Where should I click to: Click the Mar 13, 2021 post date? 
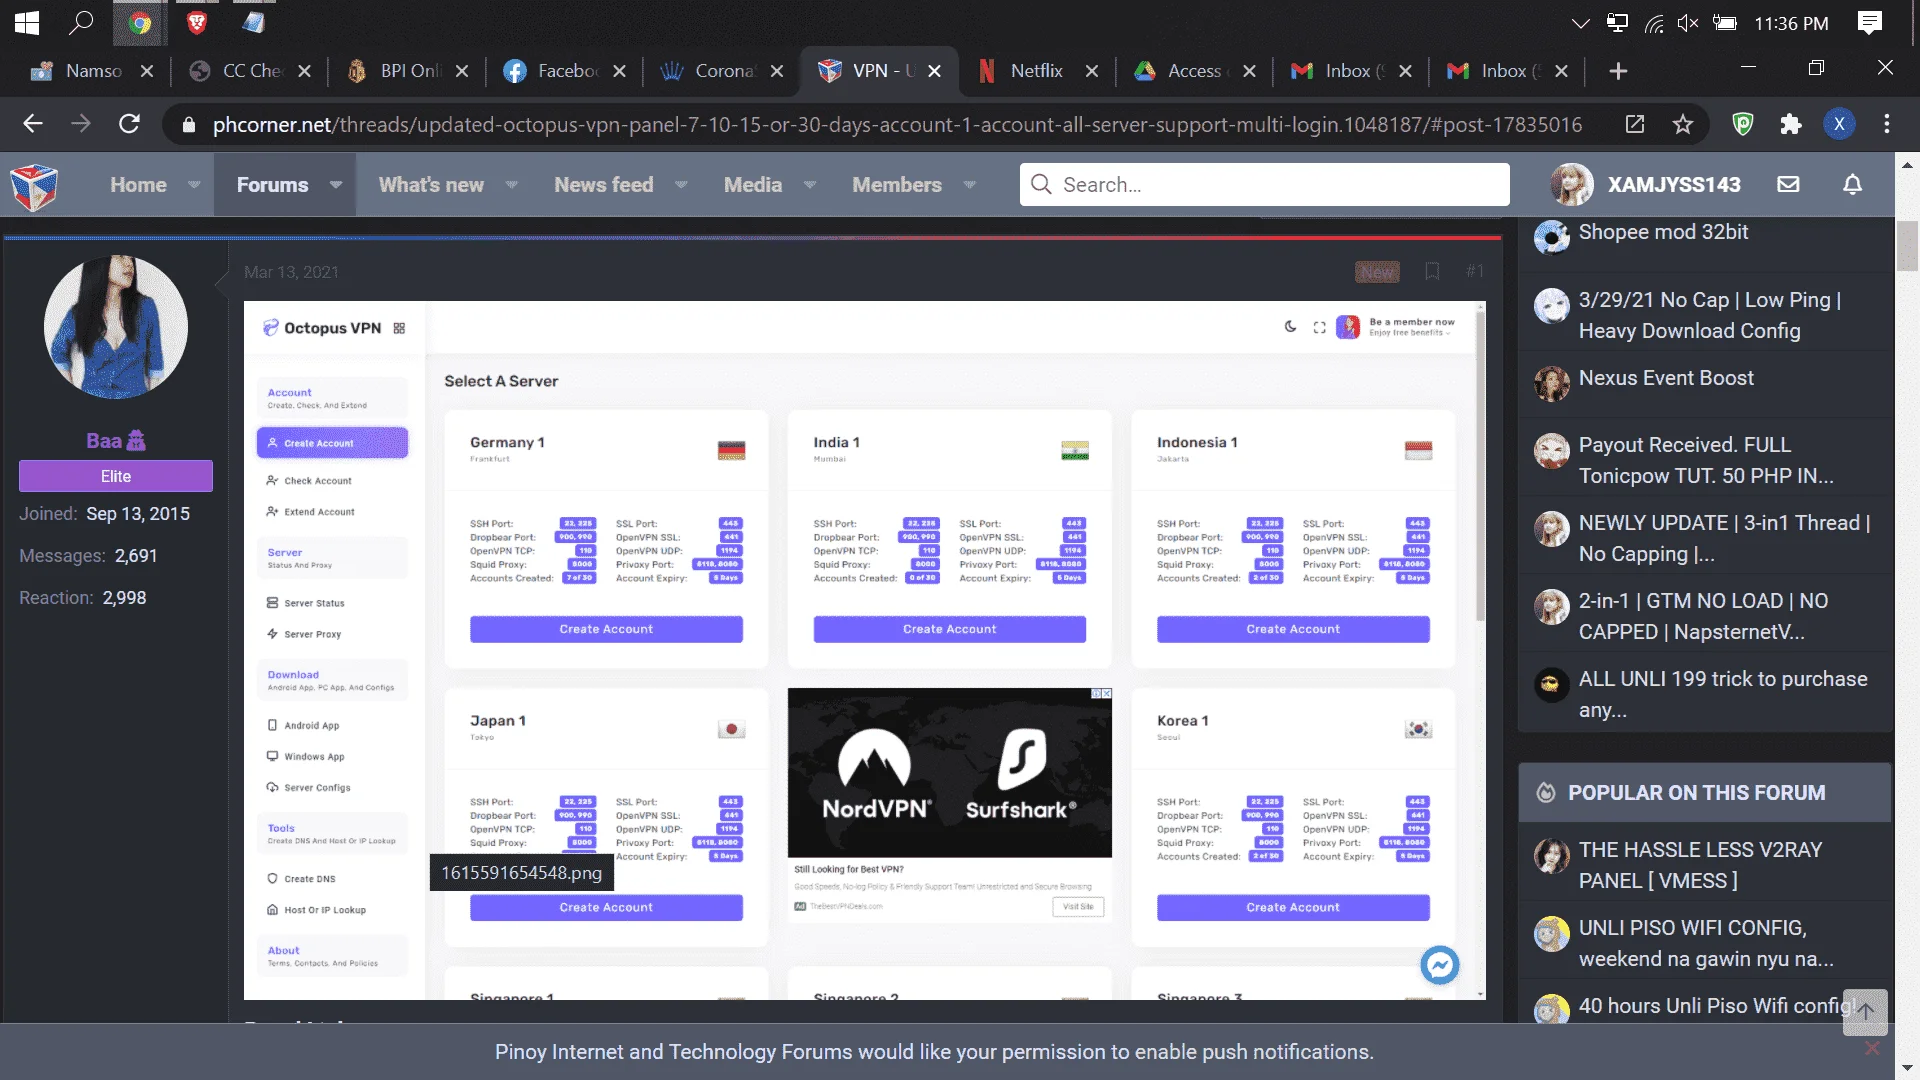(291, 272)
